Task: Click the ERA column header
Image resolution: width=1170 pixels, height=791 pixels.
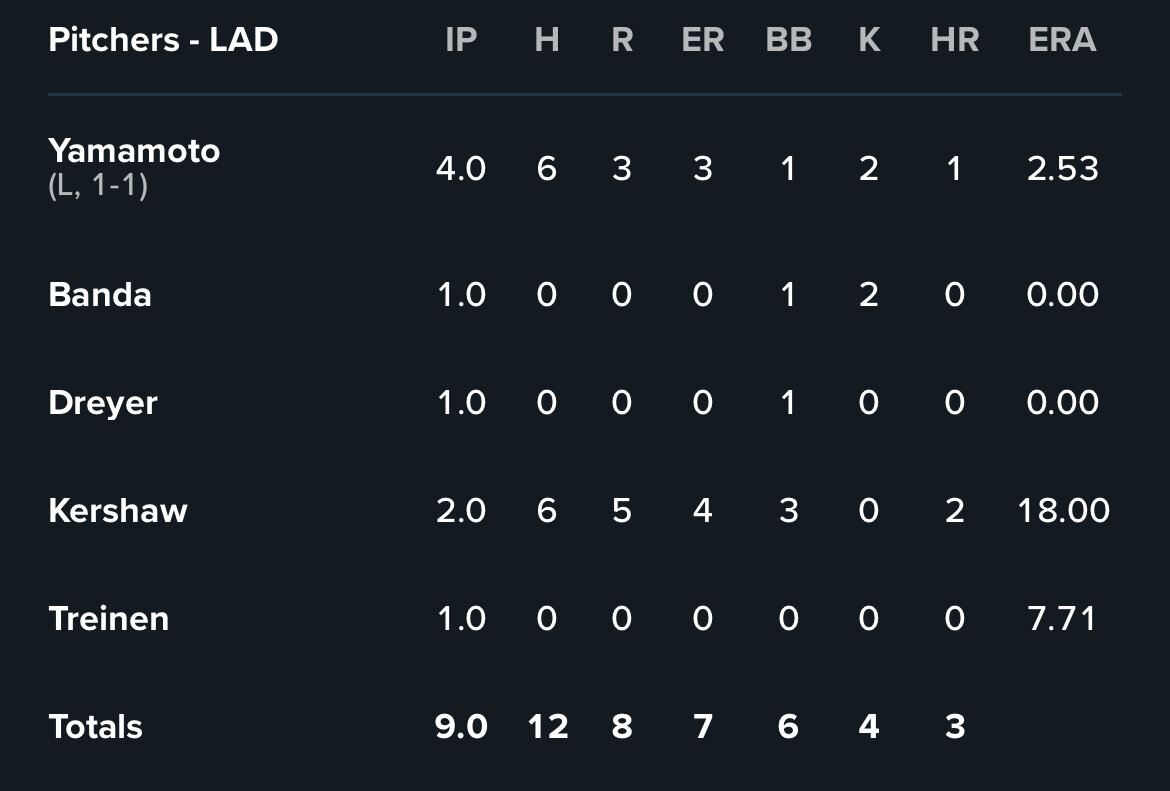Action: click(x=1062, y=40)
